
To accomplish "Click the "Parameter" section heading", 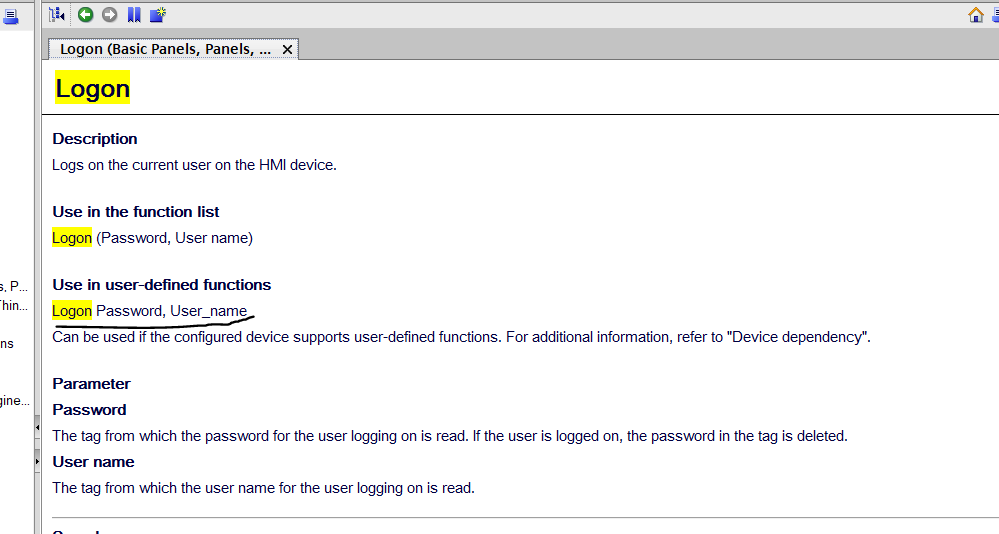I will [x=91, y=384].
